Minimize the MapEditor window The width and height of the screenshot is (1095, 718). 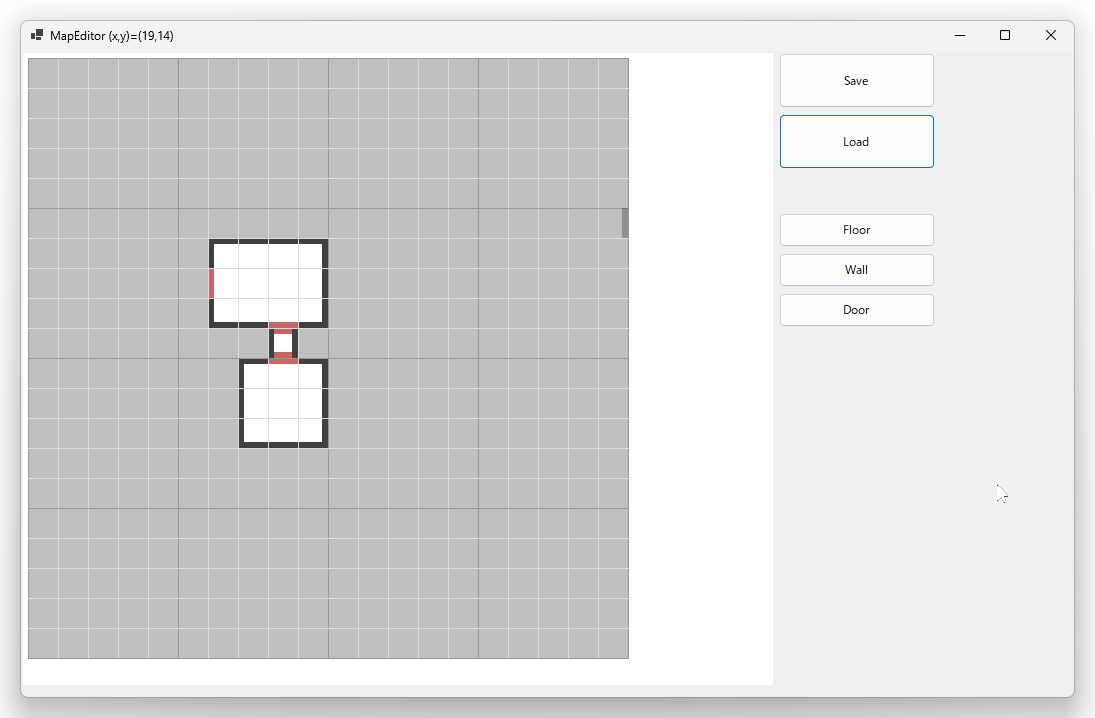pyautogui.click(x=960, y=35)
